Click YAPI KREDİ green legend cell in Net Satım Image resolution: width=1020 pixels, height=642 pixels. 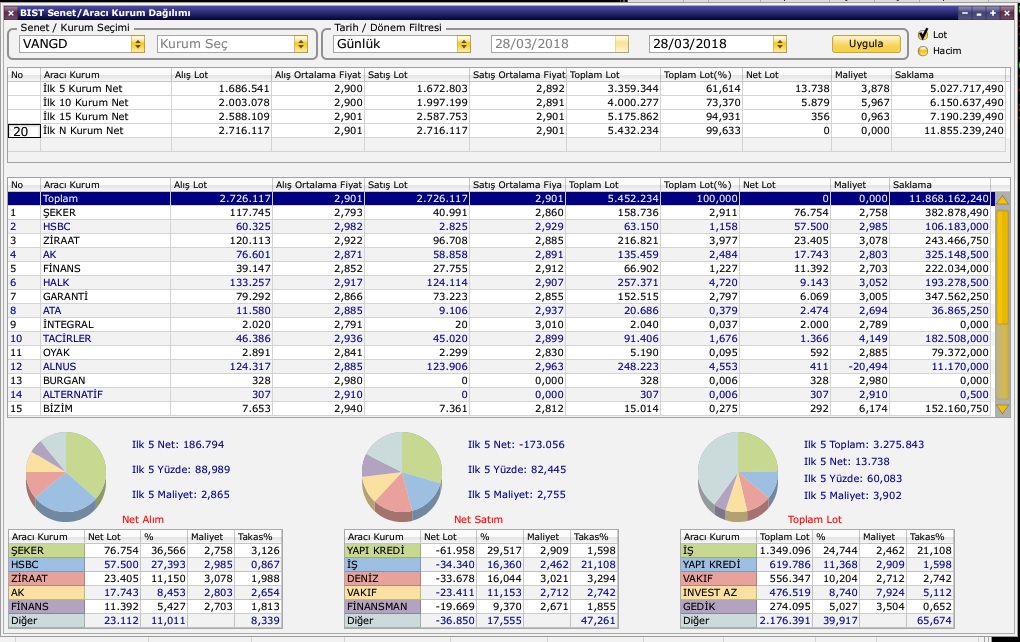[x=382, y=550]
